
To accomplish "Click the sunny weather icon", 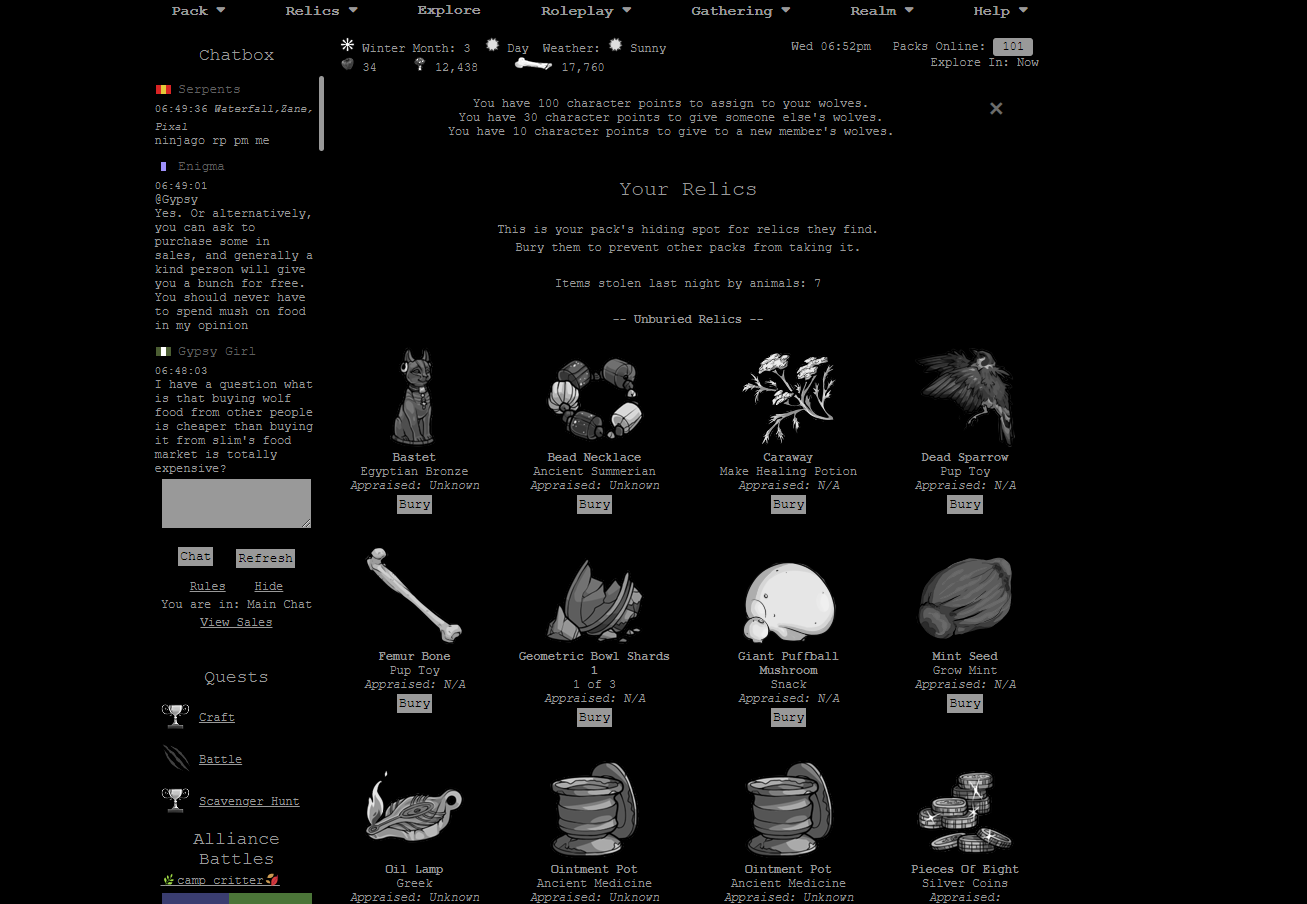I will click(616, 45).
